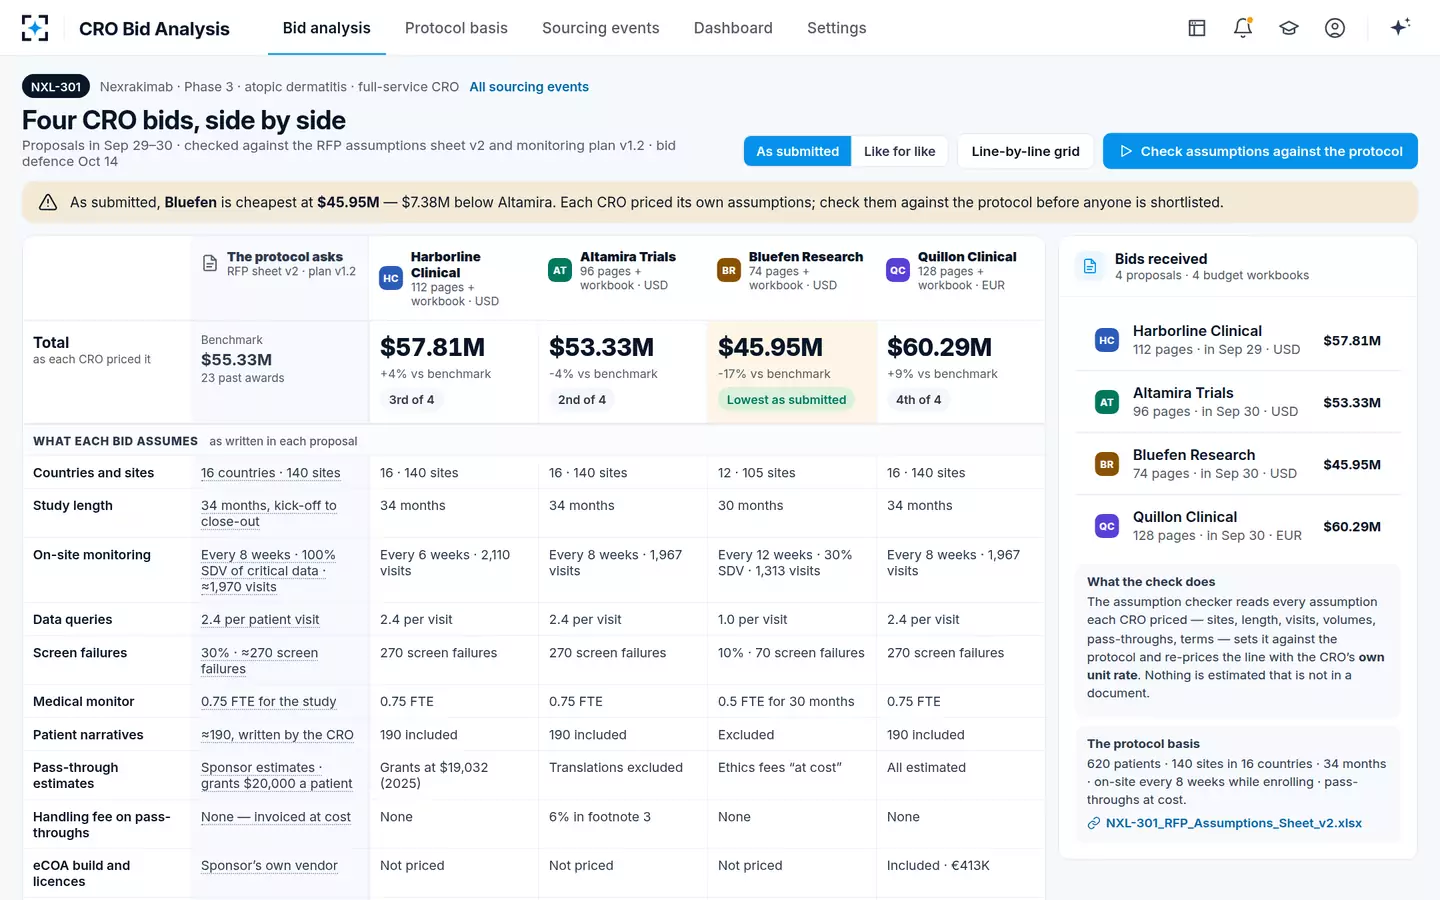The image size is (1440, 900).
Task: Click protocol value 'None — invoiced at cost'
Action: (276, 817)
